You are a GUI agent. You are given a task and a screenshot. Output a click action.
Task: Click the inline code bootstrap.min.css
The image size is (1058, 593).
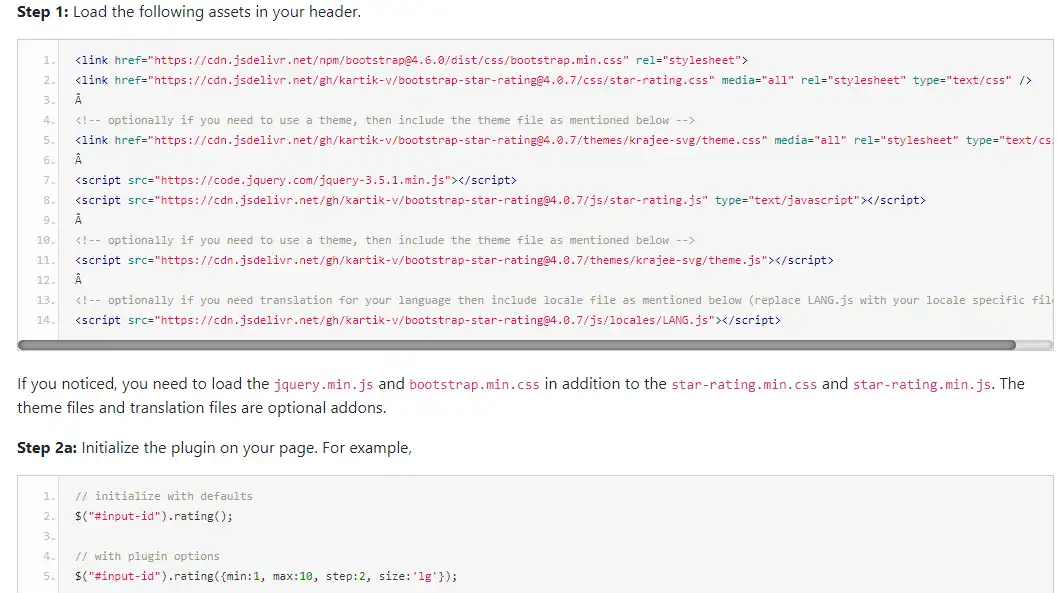click(474, 385)
